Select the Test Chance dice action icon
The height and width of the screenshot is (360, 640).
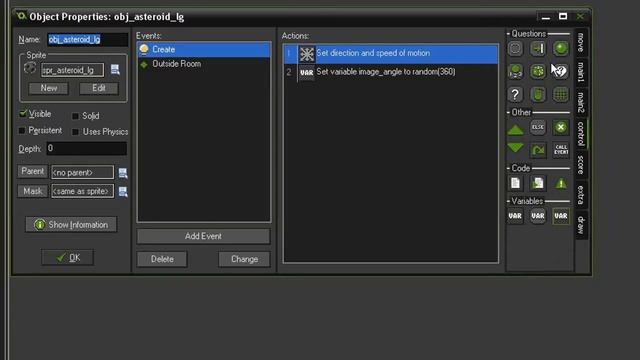pyautogui.click(x=538, y=71)
